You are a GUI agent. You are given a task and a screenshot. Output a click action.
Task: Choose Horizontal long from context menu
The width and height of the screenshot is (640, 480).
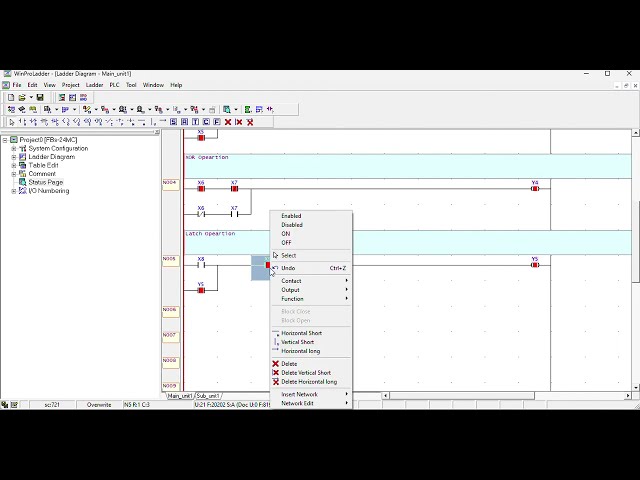(311, 351)
